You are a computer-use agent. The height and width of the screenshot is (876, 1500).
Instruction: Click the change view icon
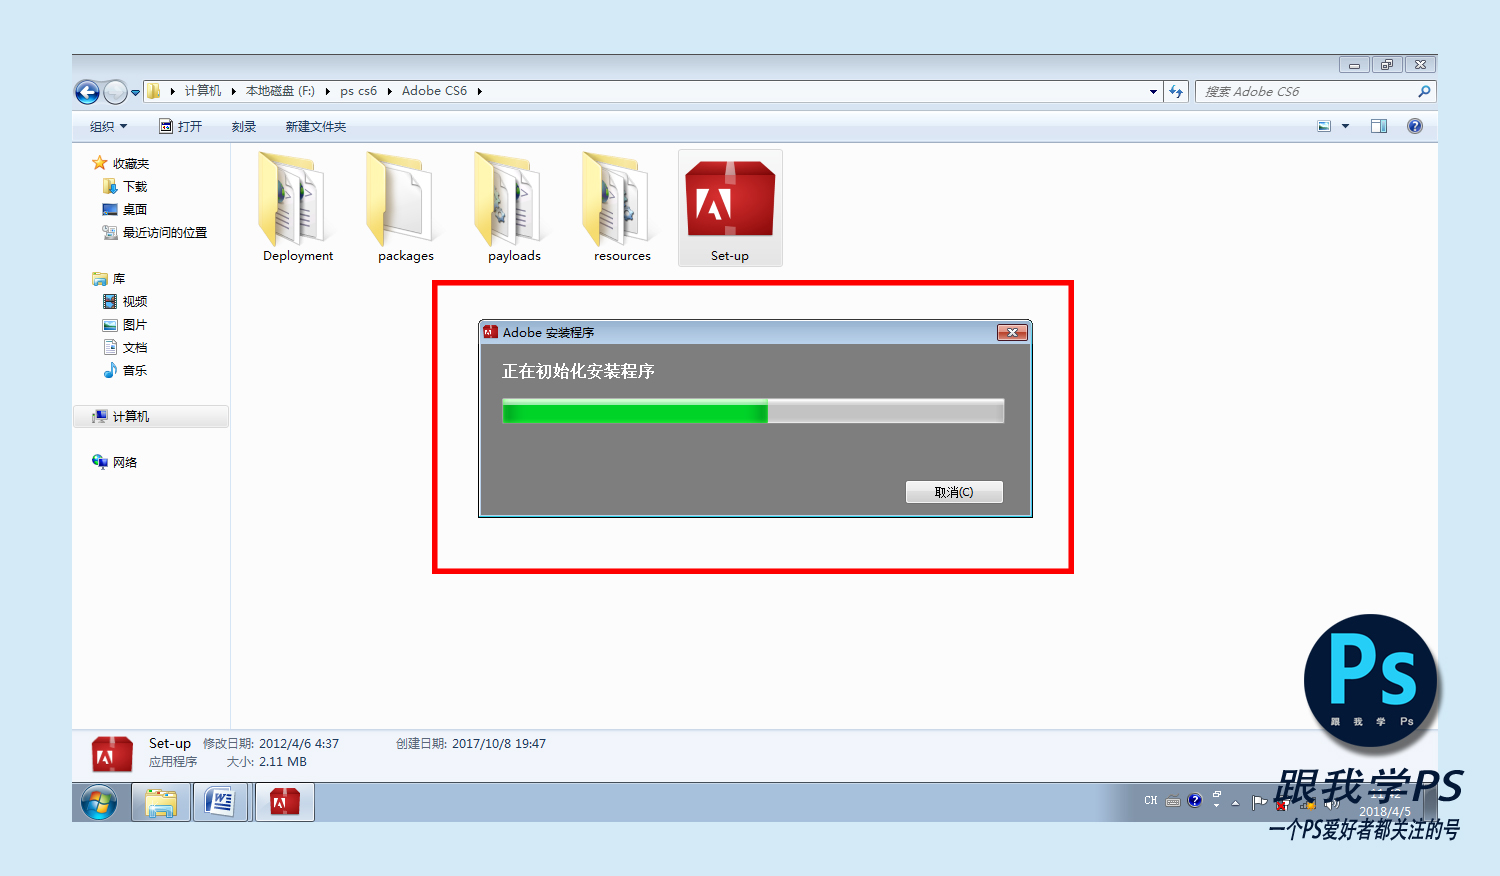[1324, 126]
